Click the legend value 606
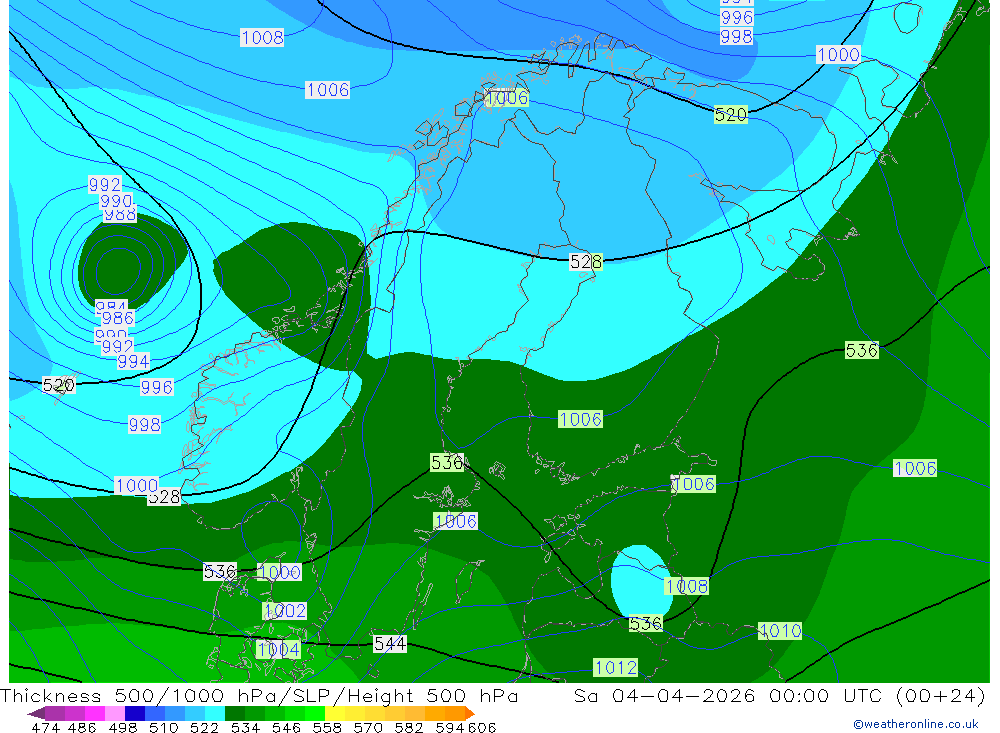This screenshot has width=1000, height=733. pos(481,727)
